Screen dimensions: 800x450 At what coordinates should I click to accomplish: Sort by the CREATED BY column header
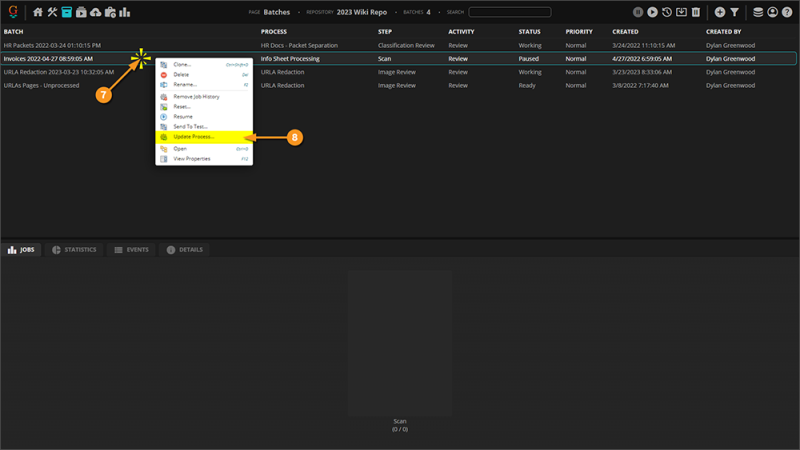click(723, 32)
